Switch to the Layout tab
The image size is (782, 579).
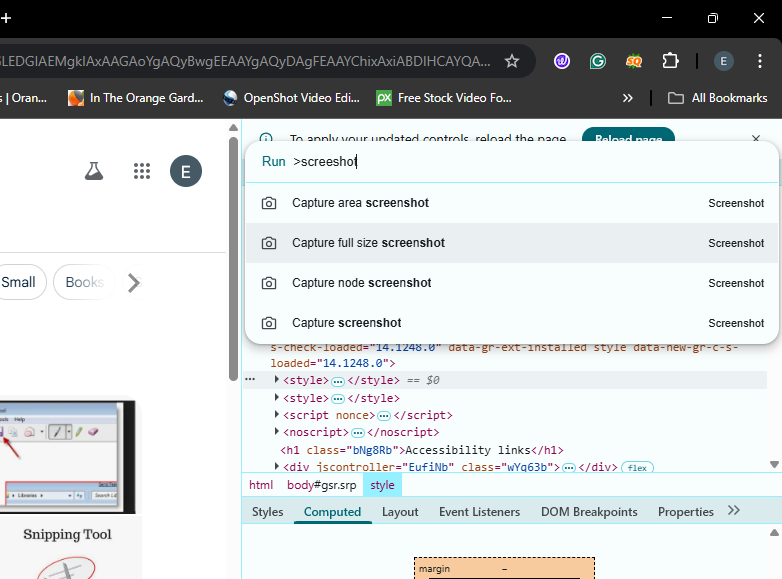tap(400, 512)
